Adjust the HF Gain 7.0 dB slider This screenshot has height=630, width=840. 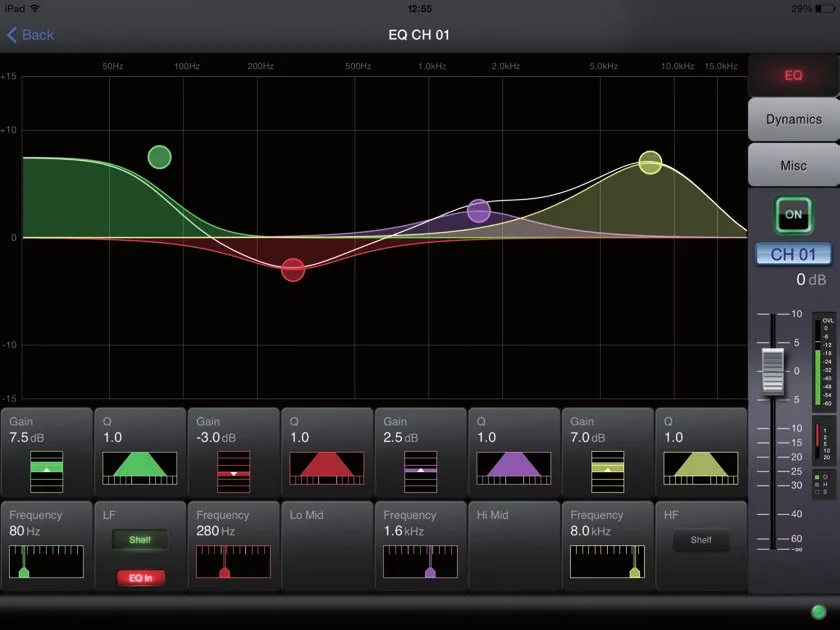(x=608, y=472)
